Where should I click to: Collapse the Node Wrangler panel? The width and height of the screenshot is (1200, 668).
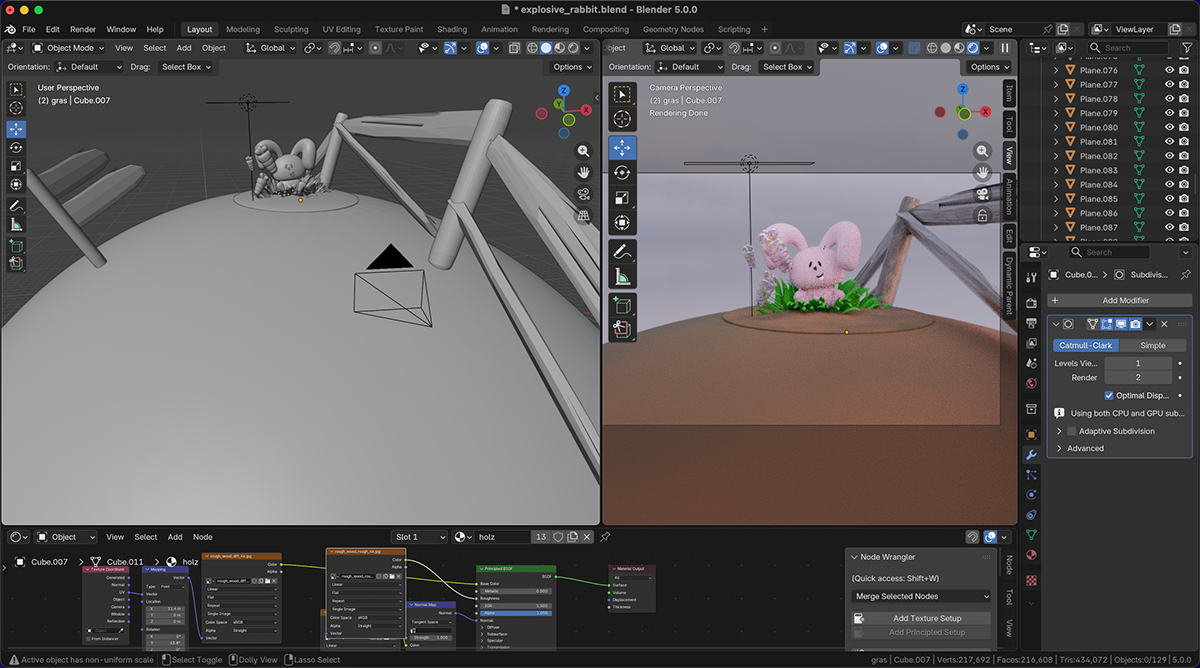[854, 557]
